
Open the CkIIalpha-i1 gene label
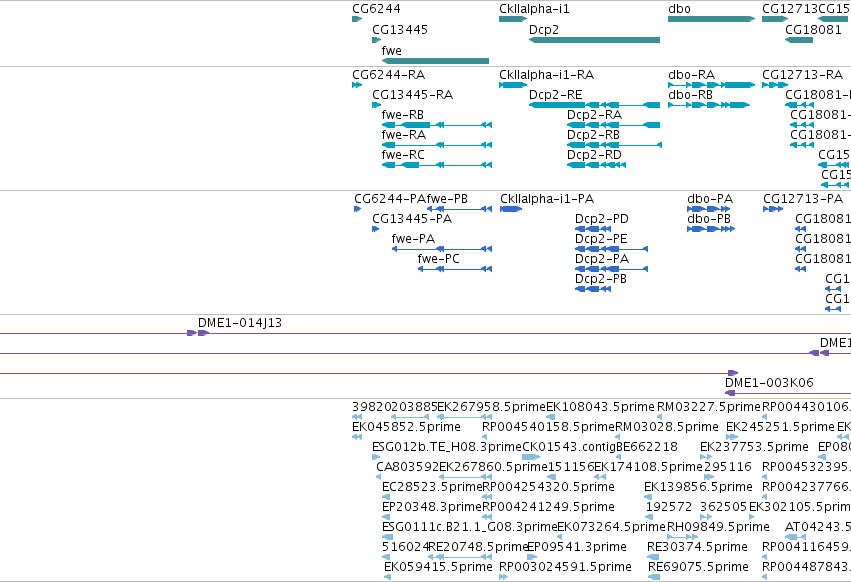click(534, 9)
